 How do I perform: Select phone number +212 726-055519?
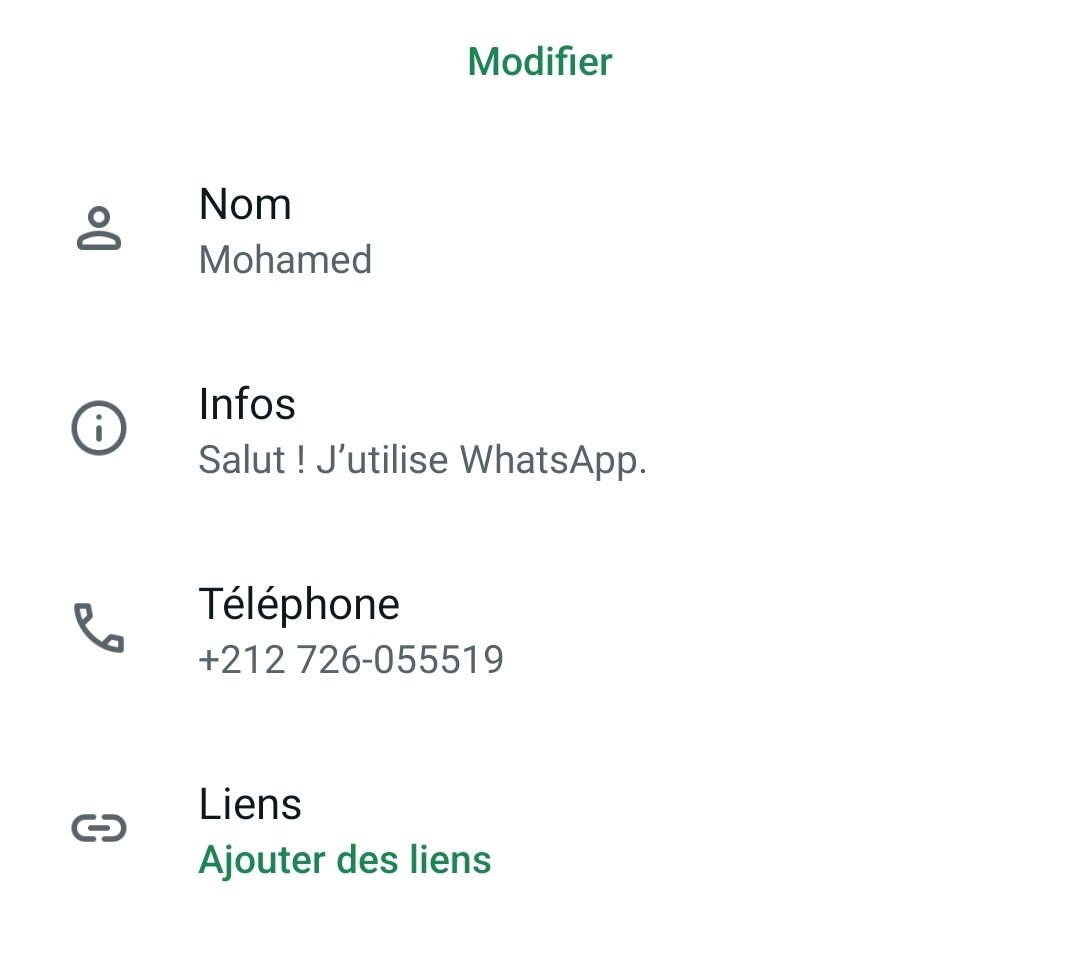pyautogui.click(x=351, y=660)
